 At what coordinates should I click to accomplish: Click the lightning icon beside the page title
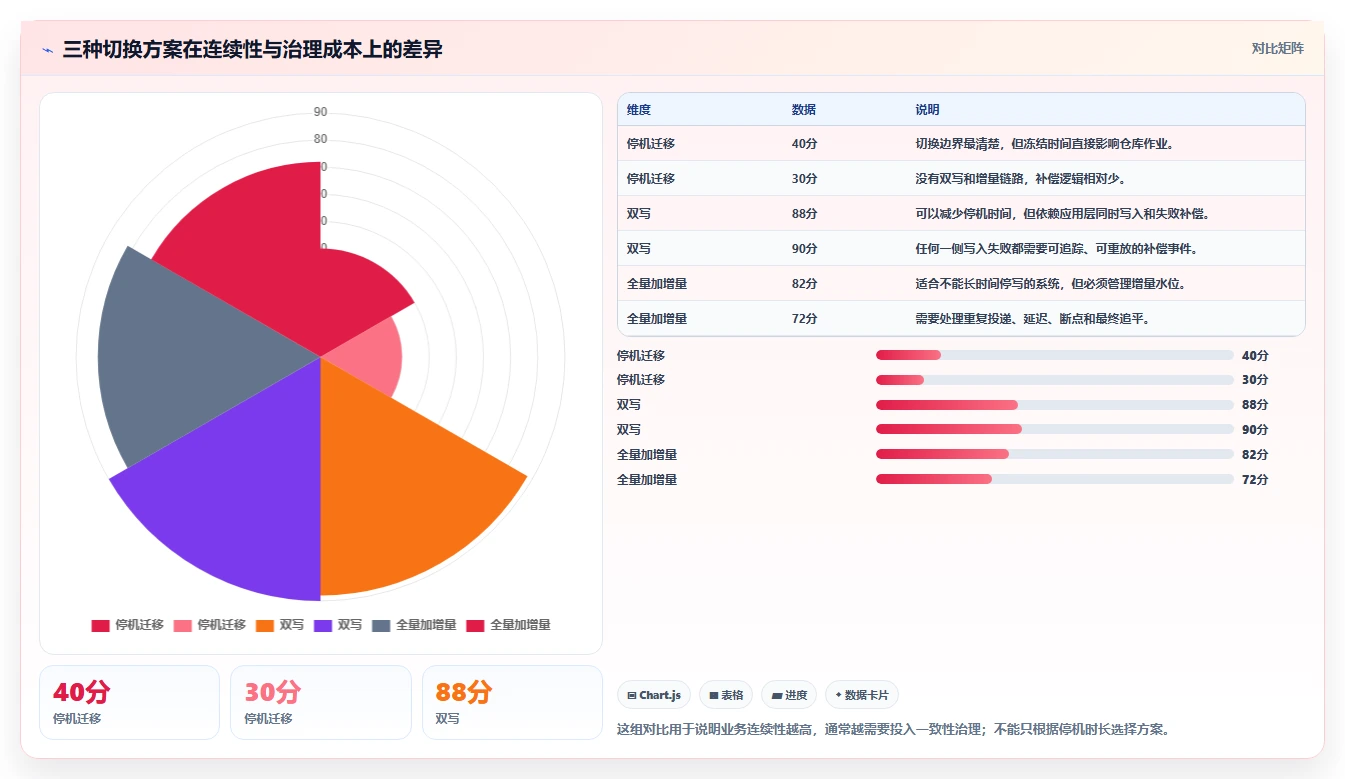47,50
